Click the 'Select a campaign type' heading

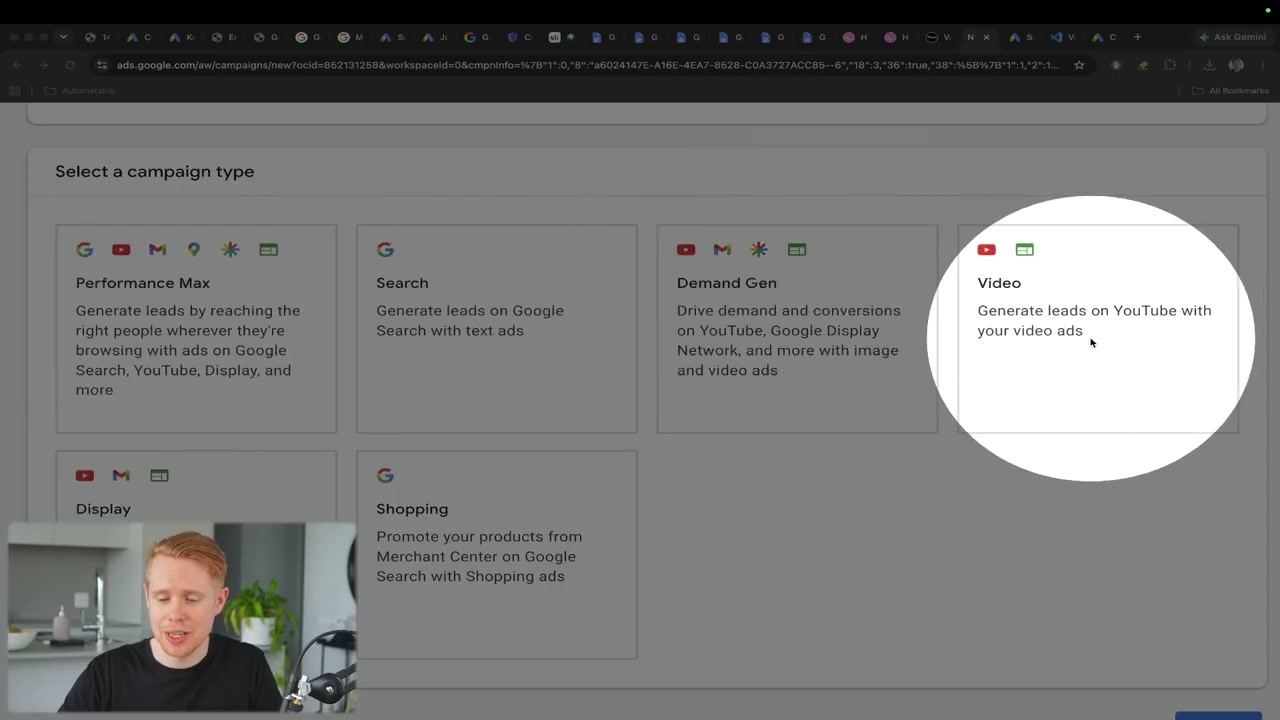(x=155, y=171)
